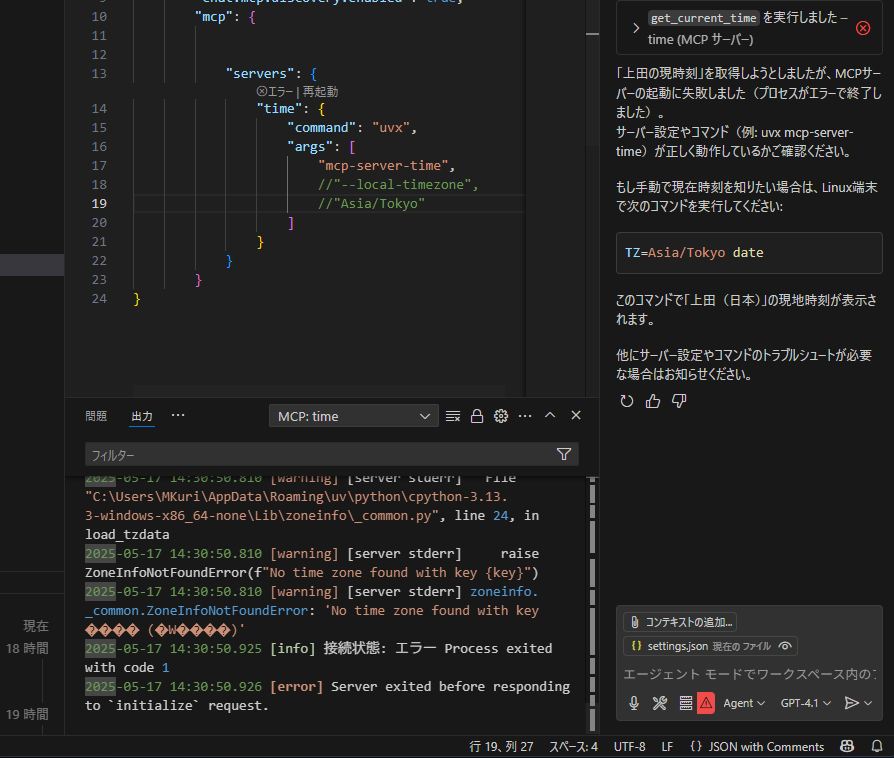Send the chat message
The image size is (894, 758).
[851, 703]
